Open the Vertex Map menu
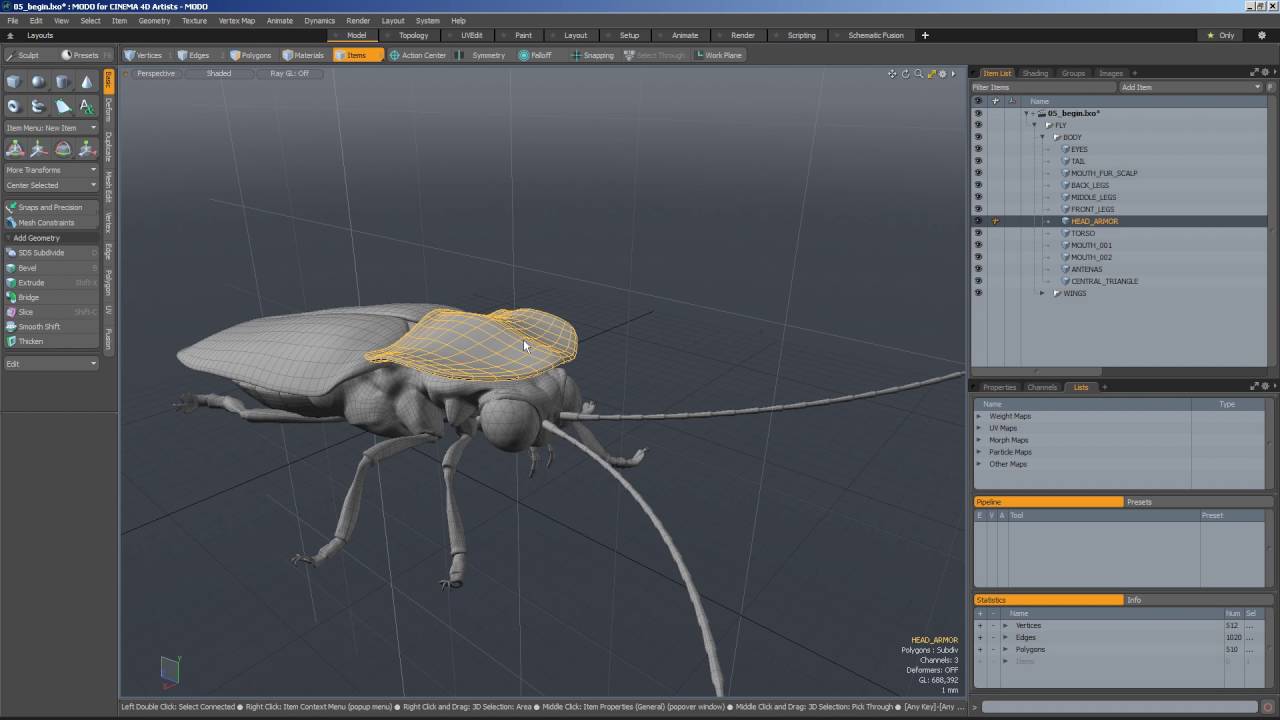 pos(236,20)
